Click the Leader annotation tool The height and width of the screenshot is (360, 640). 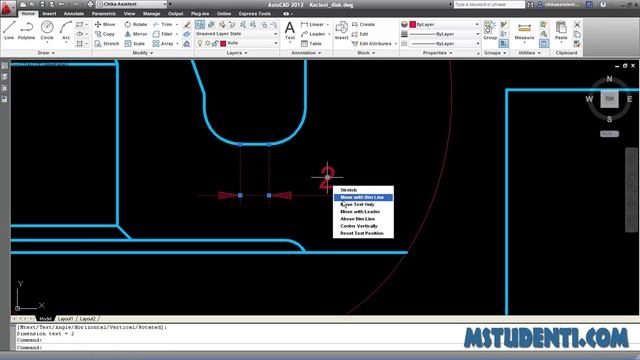tap(313, 34)
